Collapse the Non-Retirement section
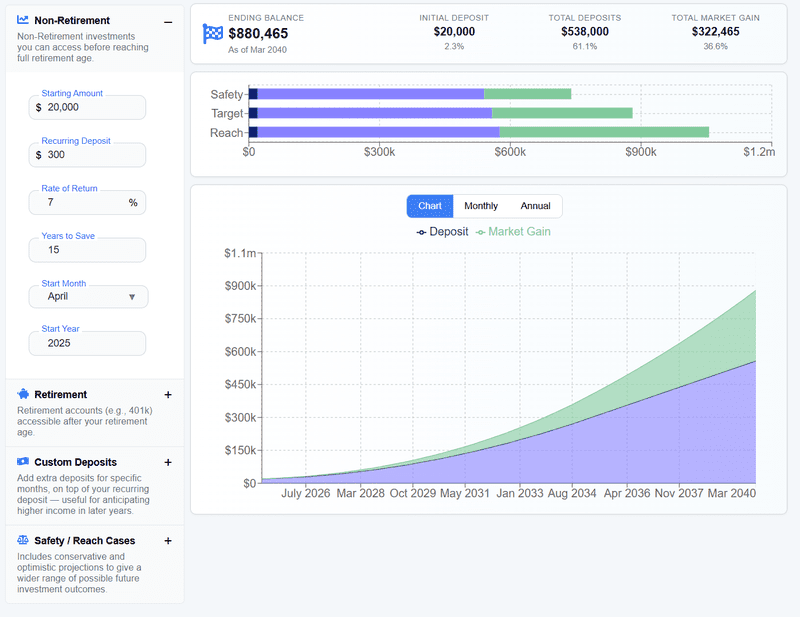Viewport: 800px width, 617px height. pyautogui.click(x=168, y=20)
